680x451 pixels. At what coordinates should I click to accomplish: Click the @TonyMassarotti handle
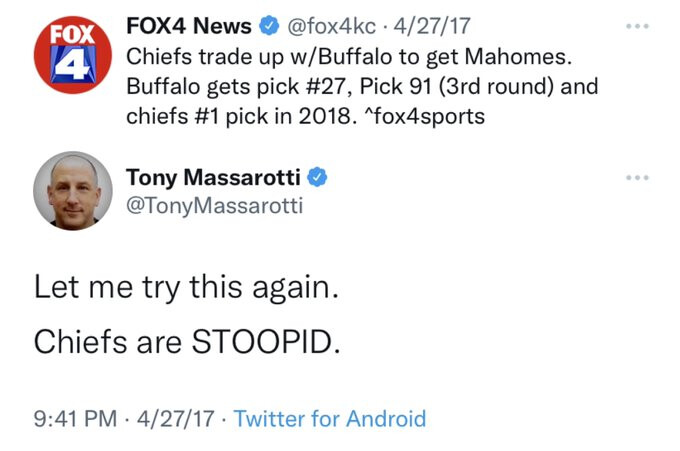[214, 206]
